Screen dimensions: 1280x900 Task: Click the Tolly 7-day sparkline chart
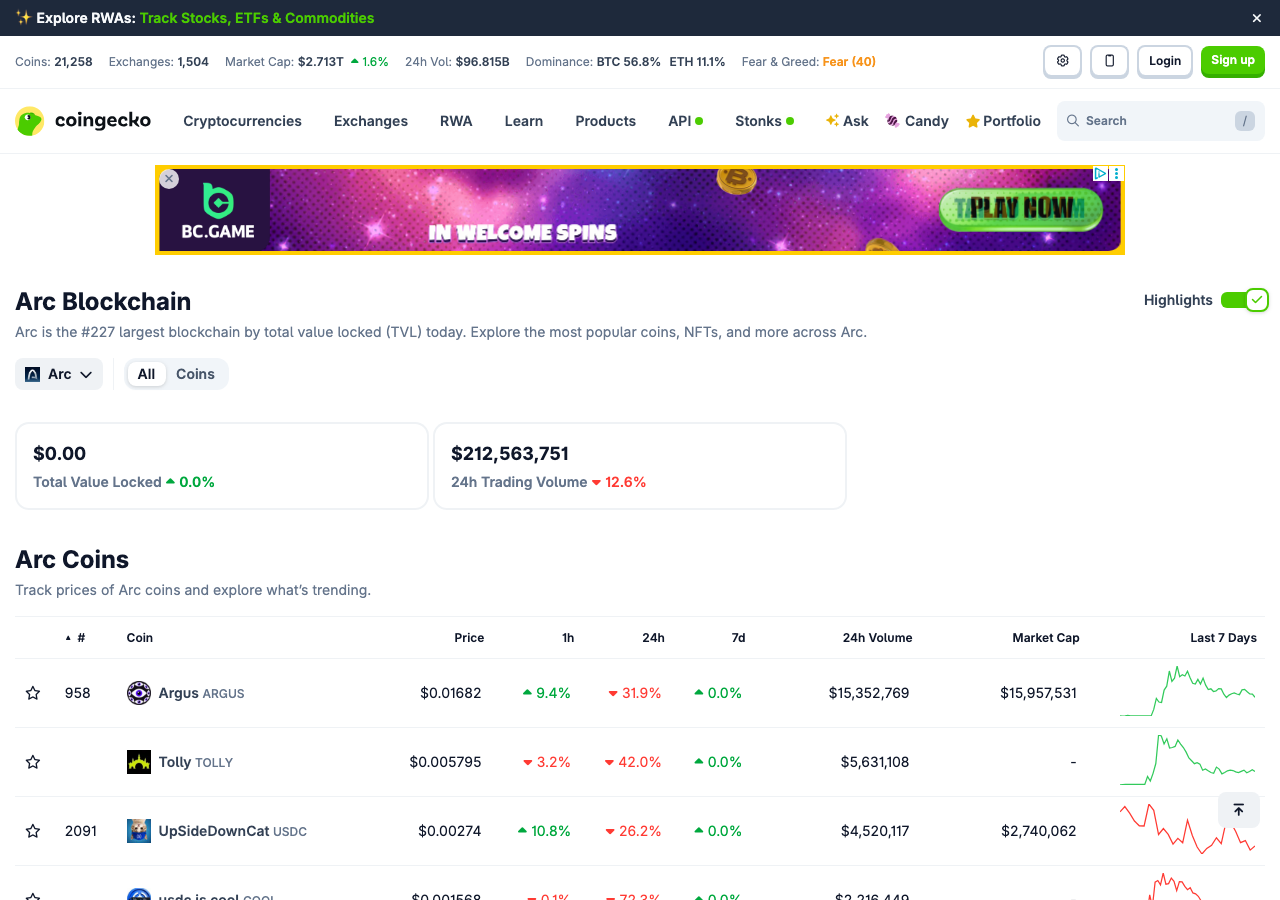pos(1188,760)
